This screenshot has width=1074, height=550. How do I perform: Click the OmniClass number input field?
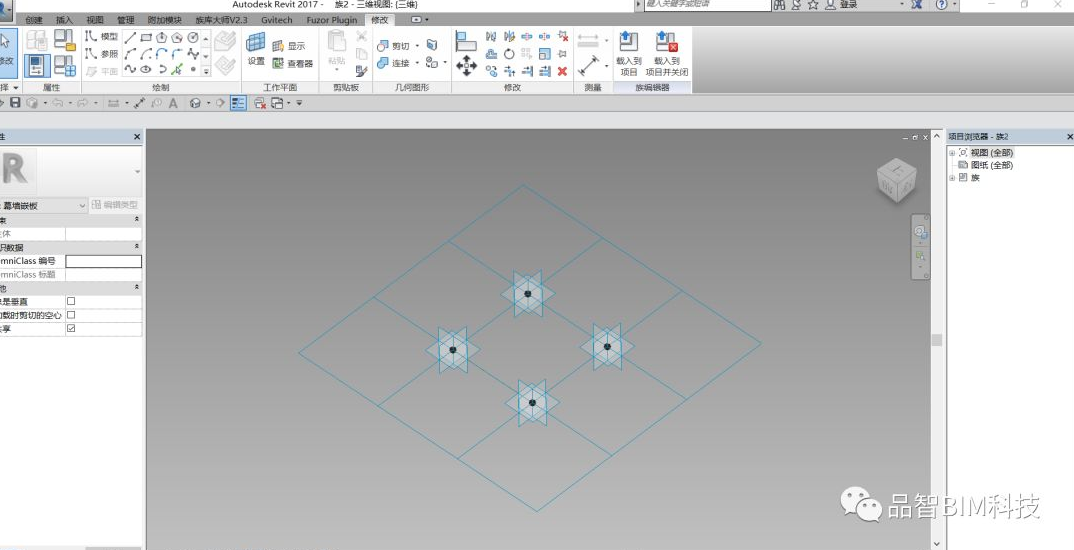[x=103, y=261]
